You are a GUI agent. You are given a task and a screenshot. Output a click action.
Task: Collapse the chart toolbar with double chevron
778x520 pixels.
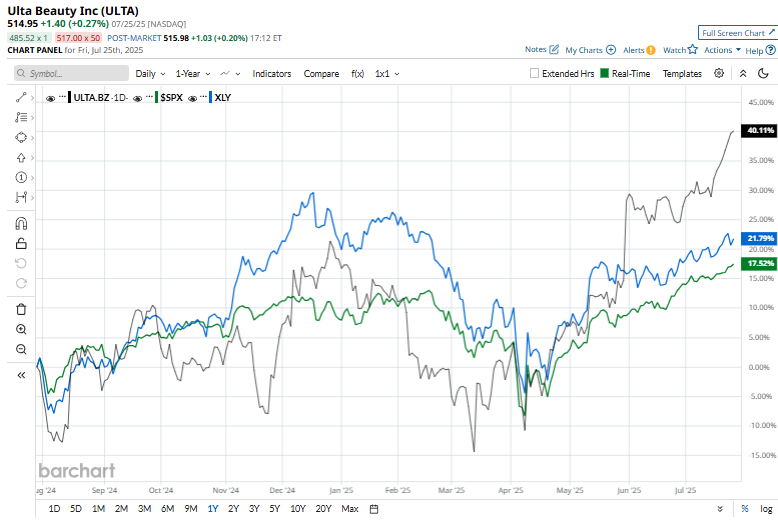point(743,73)
